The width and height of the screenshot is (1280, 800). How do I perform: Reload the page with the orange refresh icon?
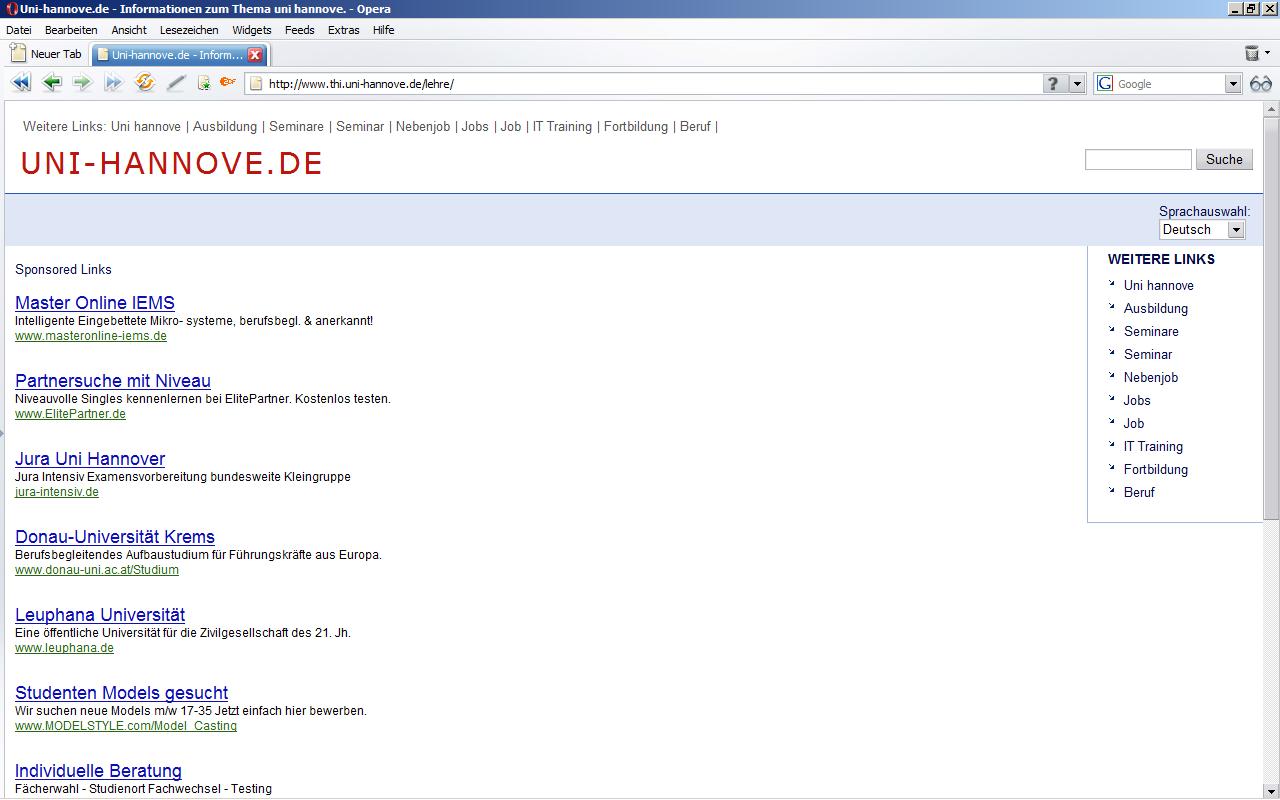(145, 83)
